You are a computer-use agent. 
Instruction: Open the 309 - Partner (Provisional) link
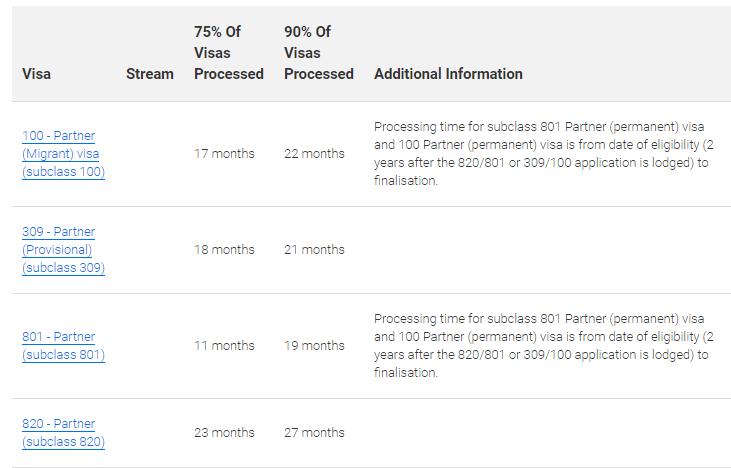pyautogui.click(x=63, y=250)
